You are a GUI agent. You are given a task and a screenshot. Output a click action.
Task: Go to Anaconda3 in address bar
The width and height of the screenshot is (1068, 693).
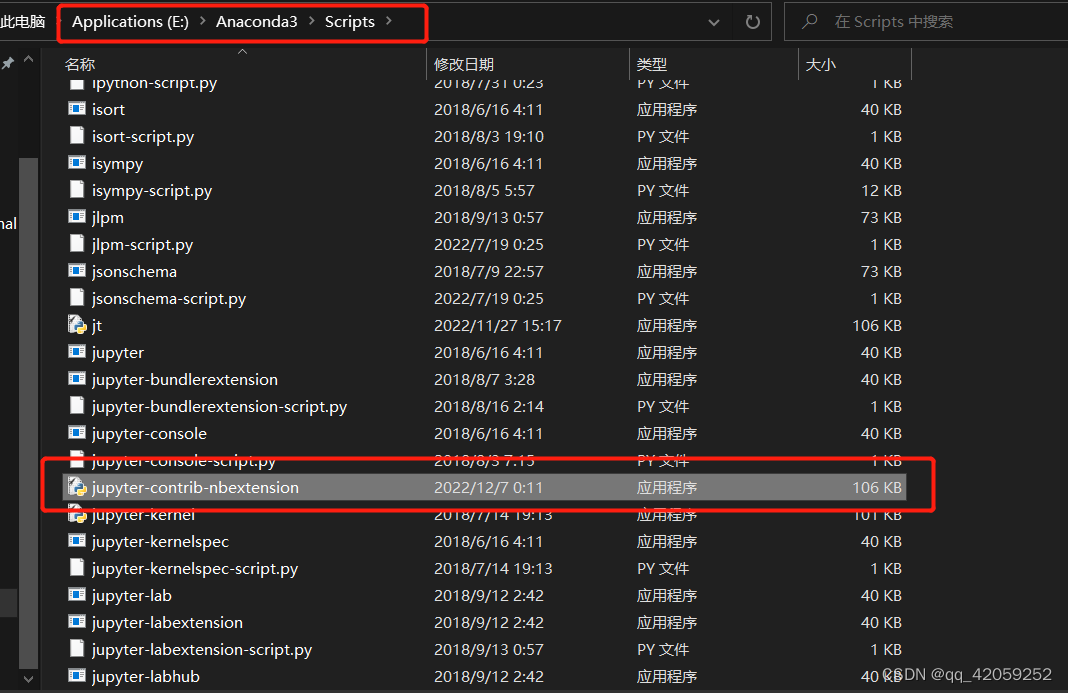(x=257, y=22)
